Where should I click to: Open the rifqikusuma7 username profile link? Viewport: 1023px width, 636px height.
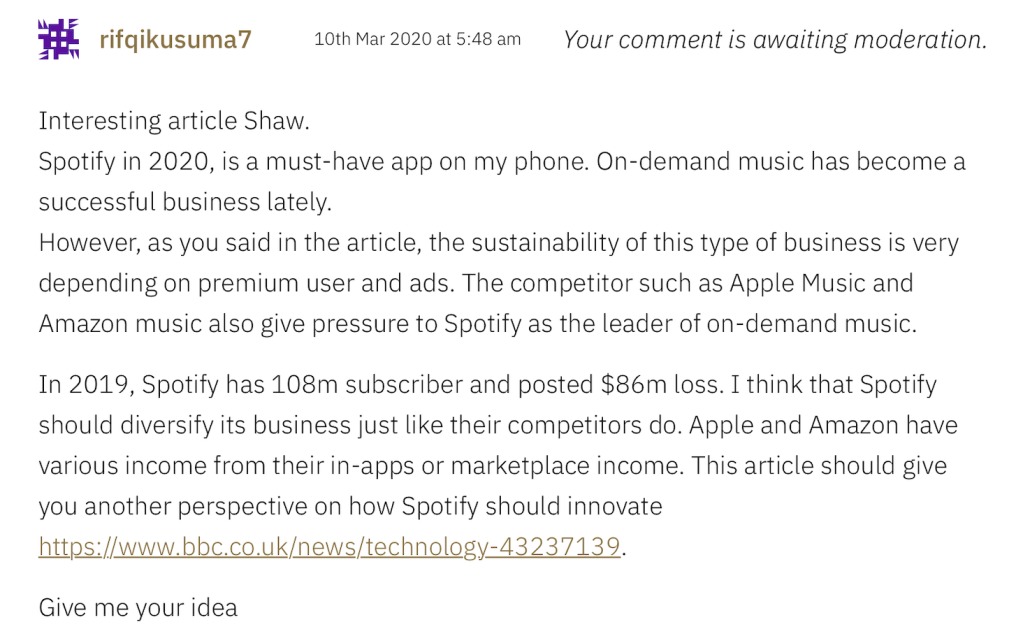(175, 40)
